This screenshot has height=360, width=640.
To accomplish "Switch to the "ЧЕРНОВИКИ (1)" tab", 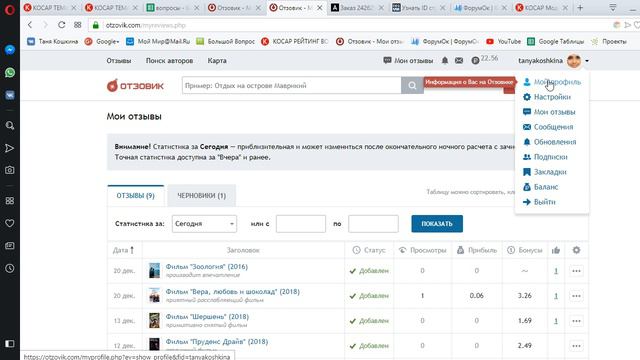I will (x=202, y=196).
